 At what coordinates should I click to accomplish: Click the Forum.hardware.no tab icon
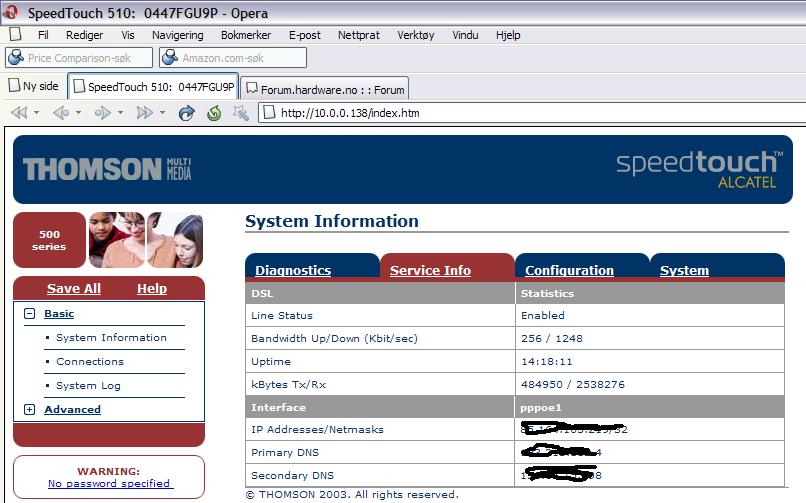click(x=251, y=89)
